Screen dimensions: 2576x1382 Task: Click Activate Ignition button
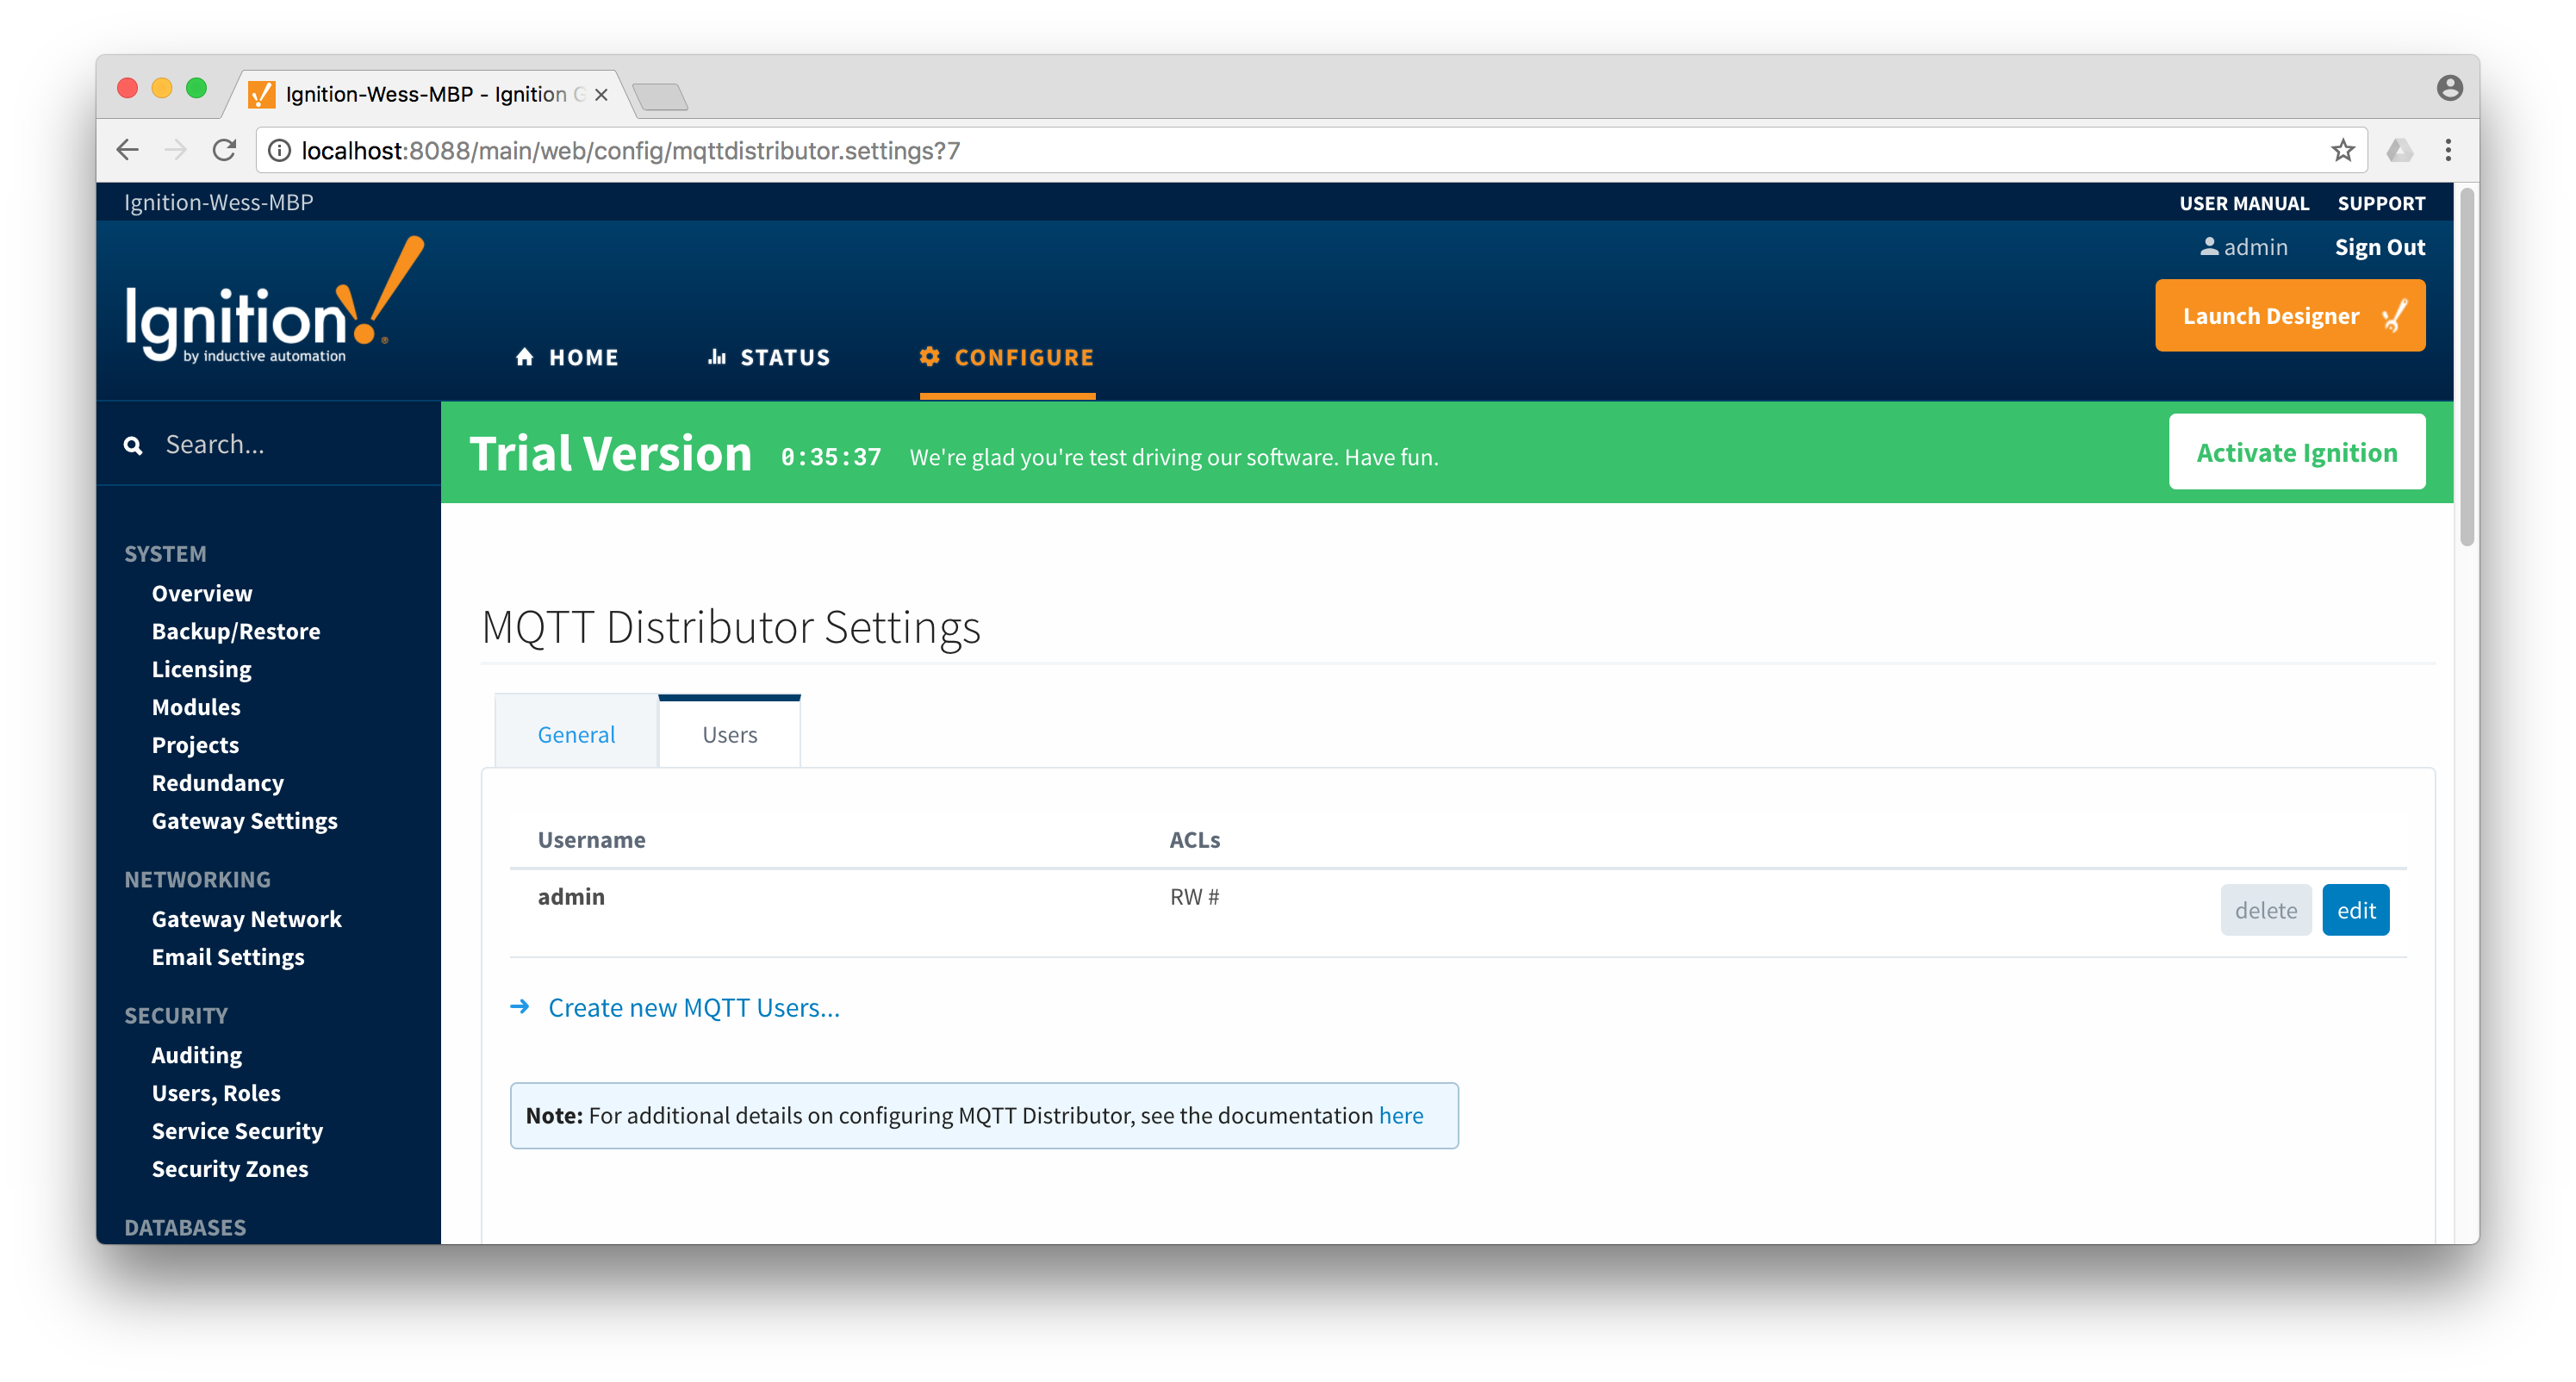2296,452
